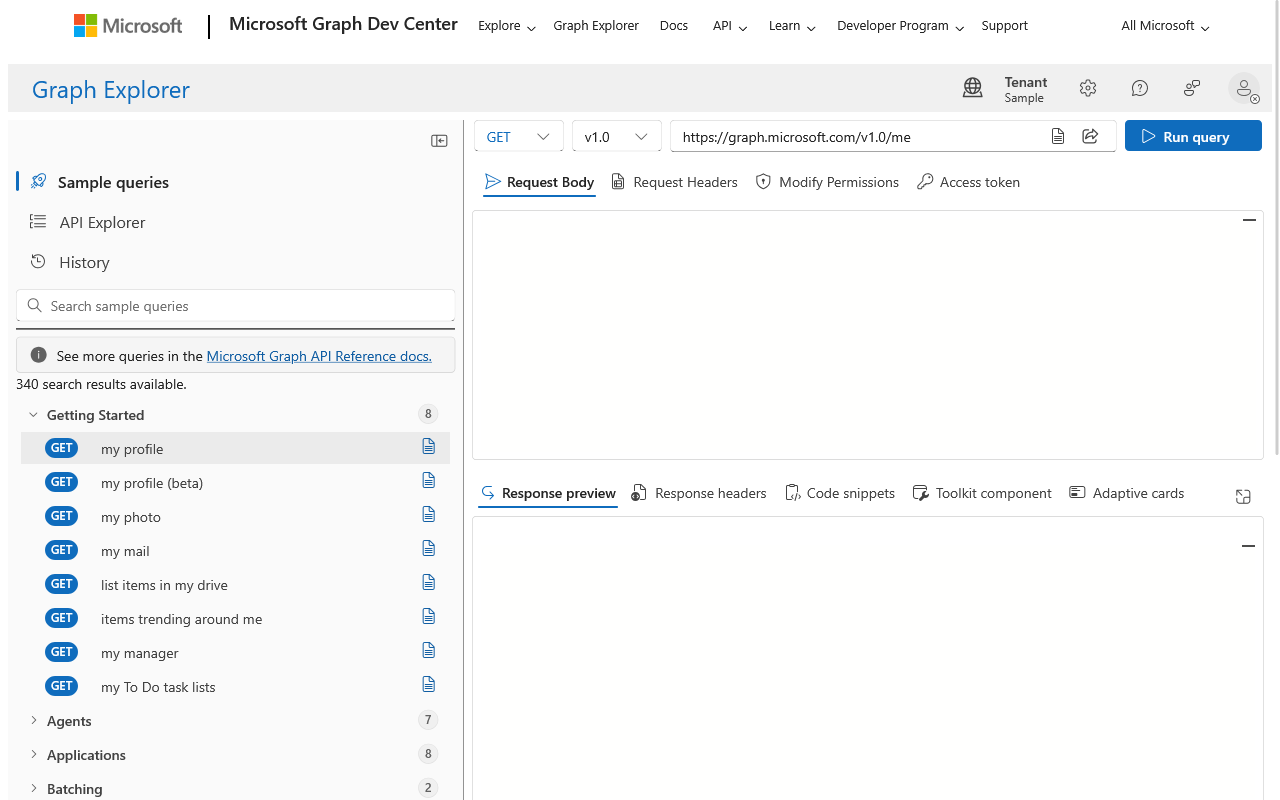The image size is (1280, 800).
Task: Open the help question mark icon
Action: click(x=1140, y=88)
